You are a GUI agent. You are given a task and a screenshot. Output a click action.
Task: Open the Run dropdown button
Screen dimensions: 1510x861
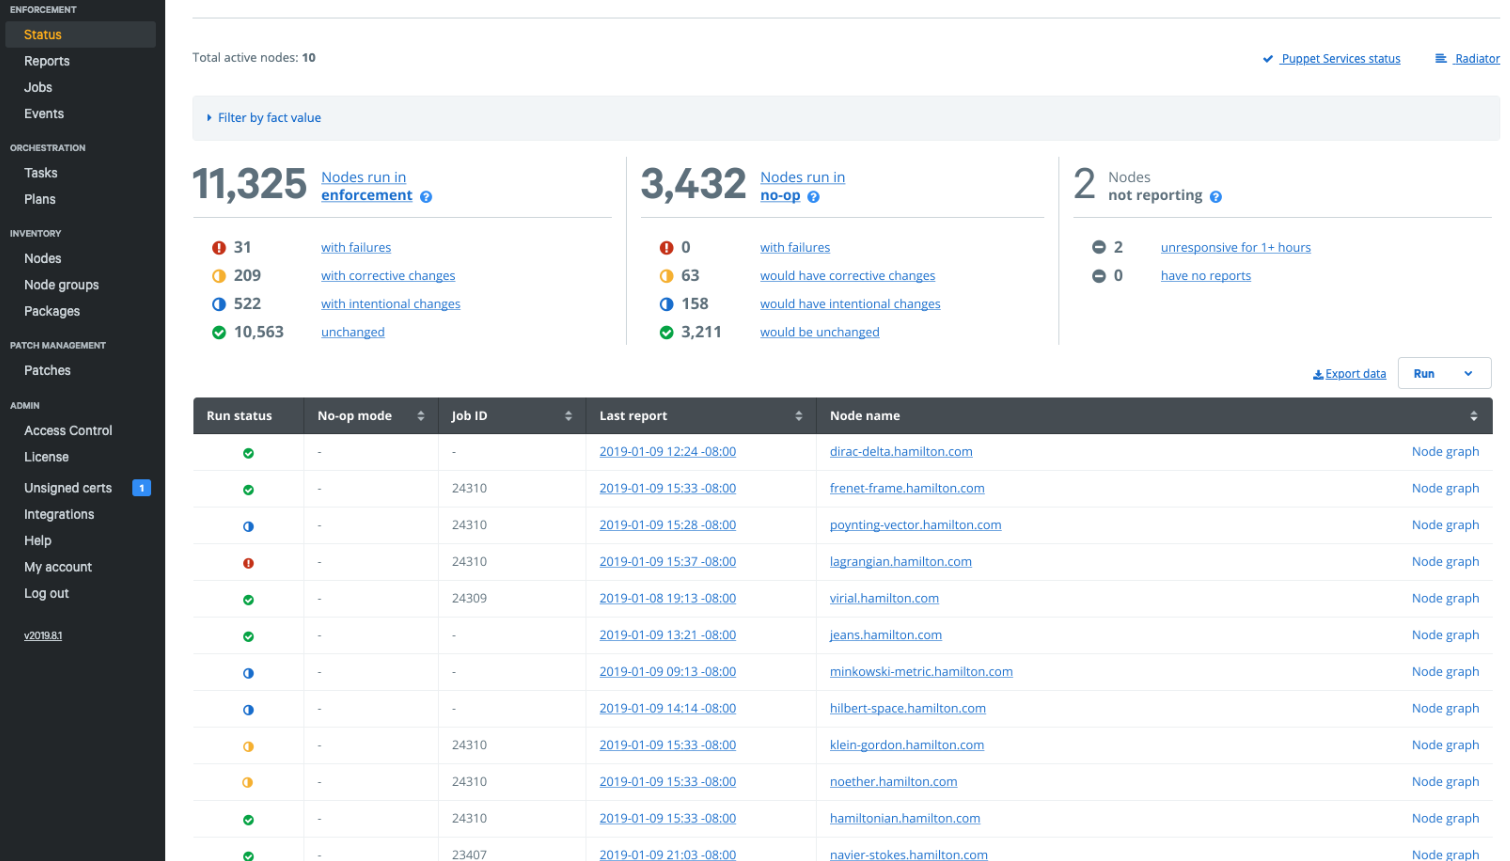(1444, 373)
